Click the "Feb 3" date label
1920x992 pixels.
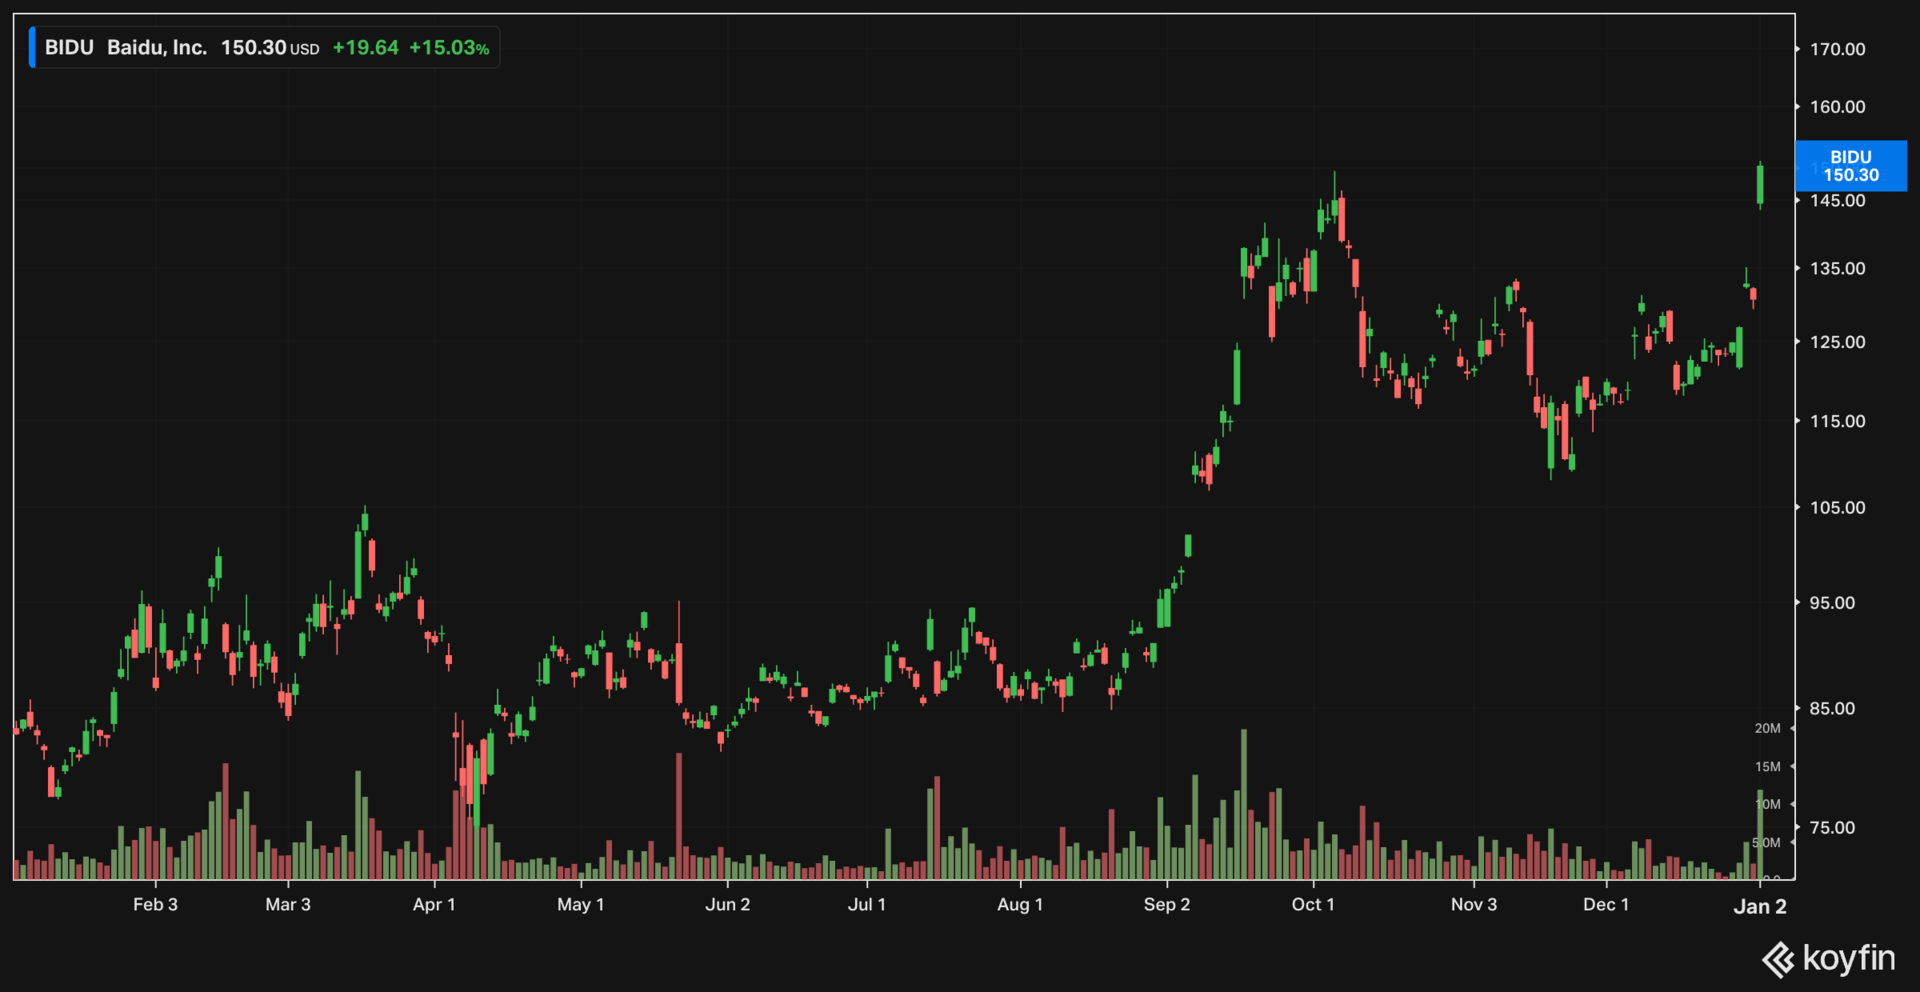[x=155, y=905]
